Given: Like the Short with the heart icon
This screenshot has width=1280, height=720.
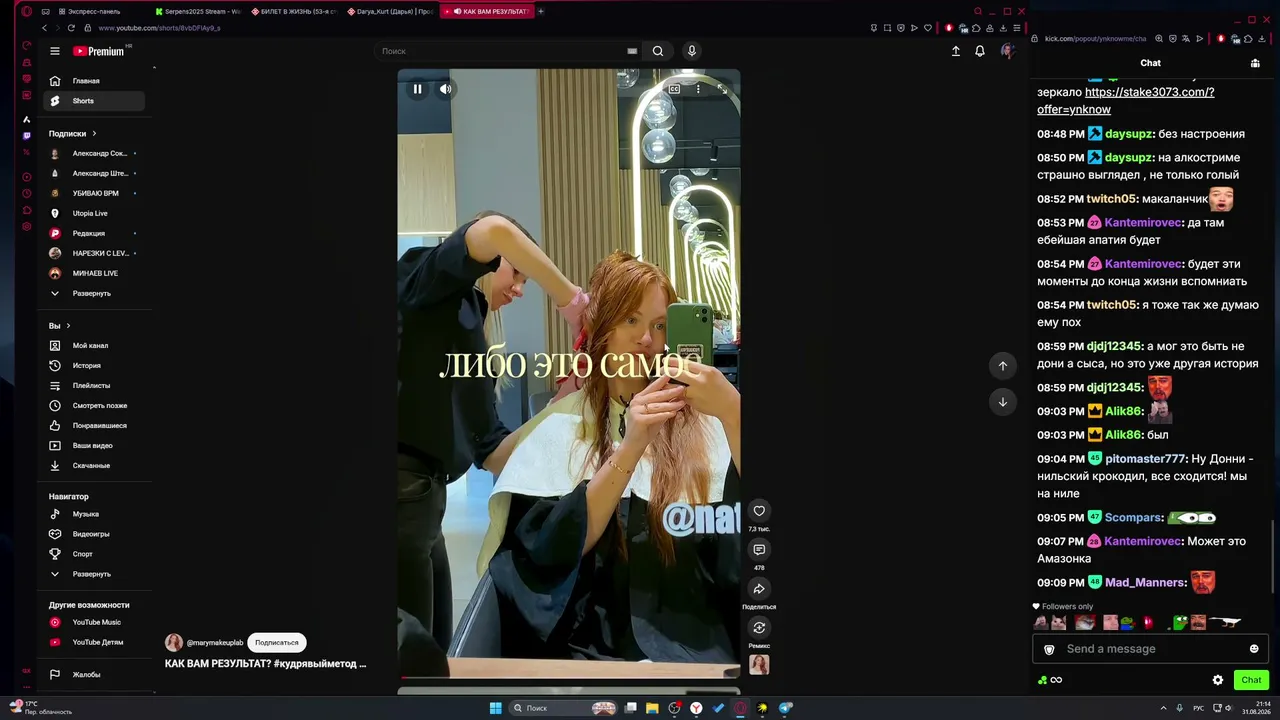Looking at the screenshot, I should [759, 511].
